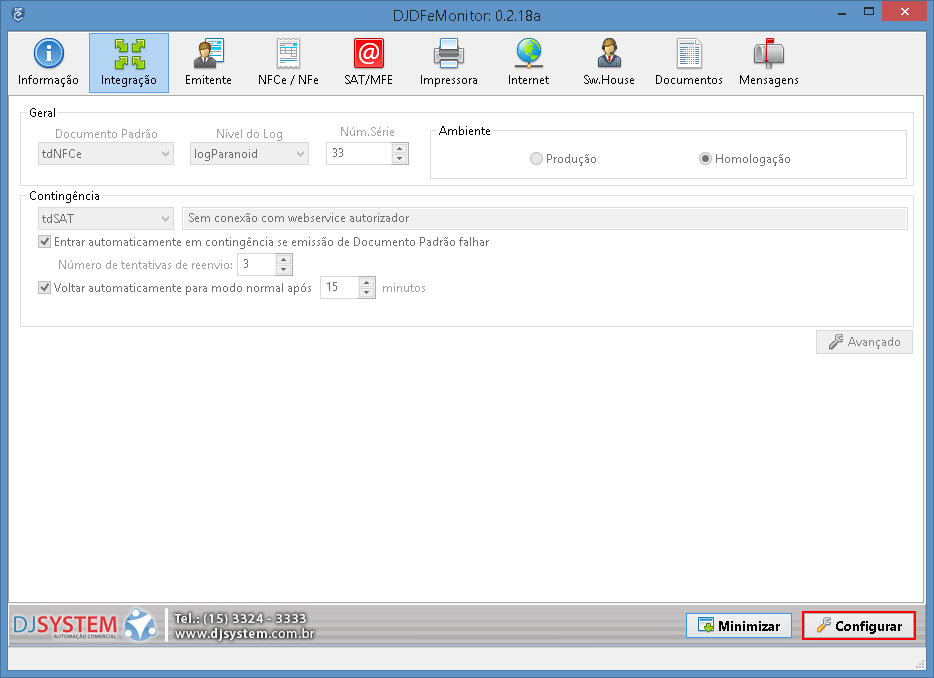
Task: Click the window resize grip in status bar
Action: [919, 664]
